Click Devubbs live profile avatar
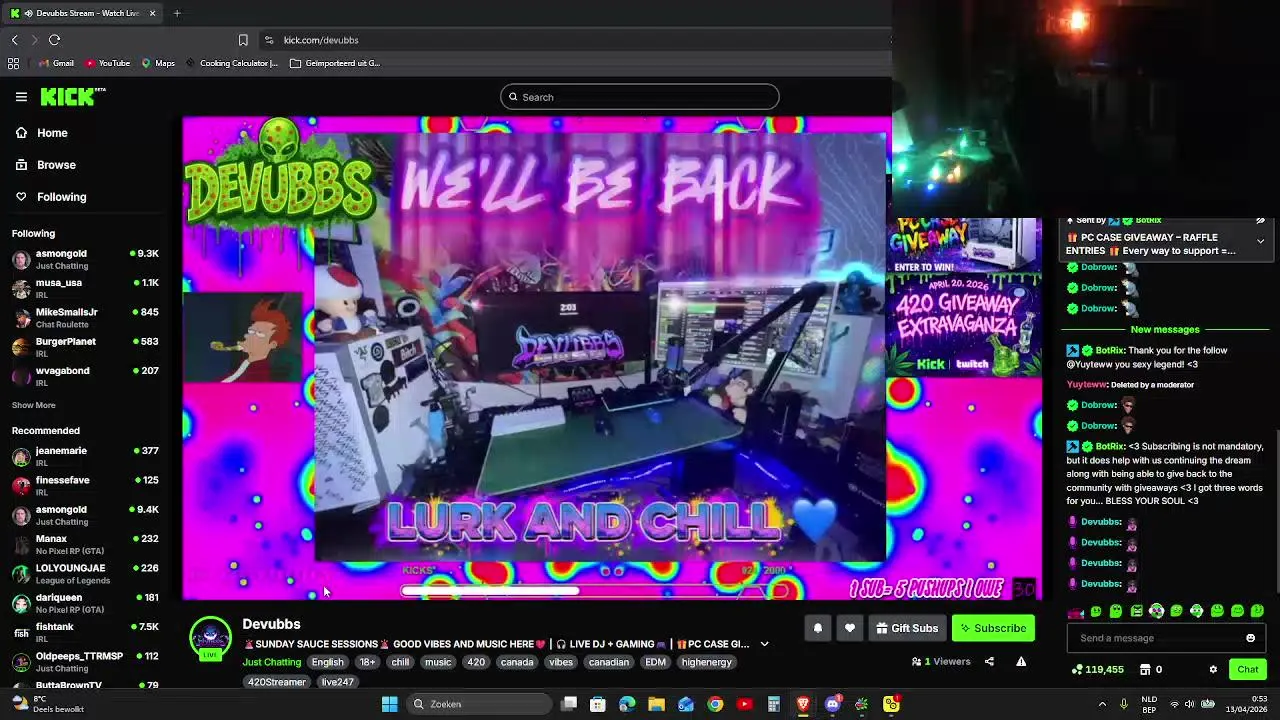Viewport: 1280px width, 720px height. [x=210, y=639]
